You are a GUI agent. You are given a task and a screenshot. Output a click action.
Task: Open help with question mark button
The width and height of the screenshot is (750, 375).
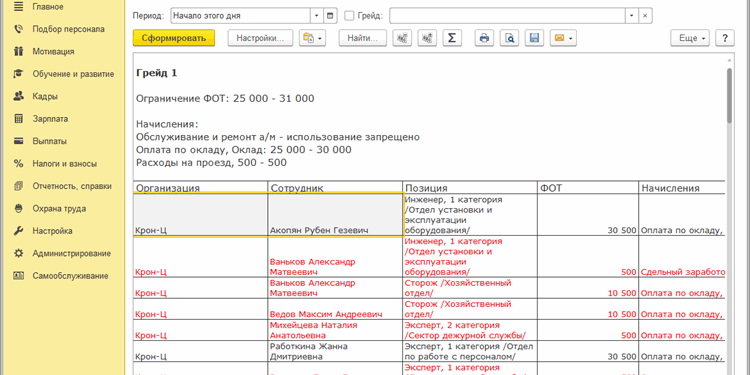[x=725, y=38]
